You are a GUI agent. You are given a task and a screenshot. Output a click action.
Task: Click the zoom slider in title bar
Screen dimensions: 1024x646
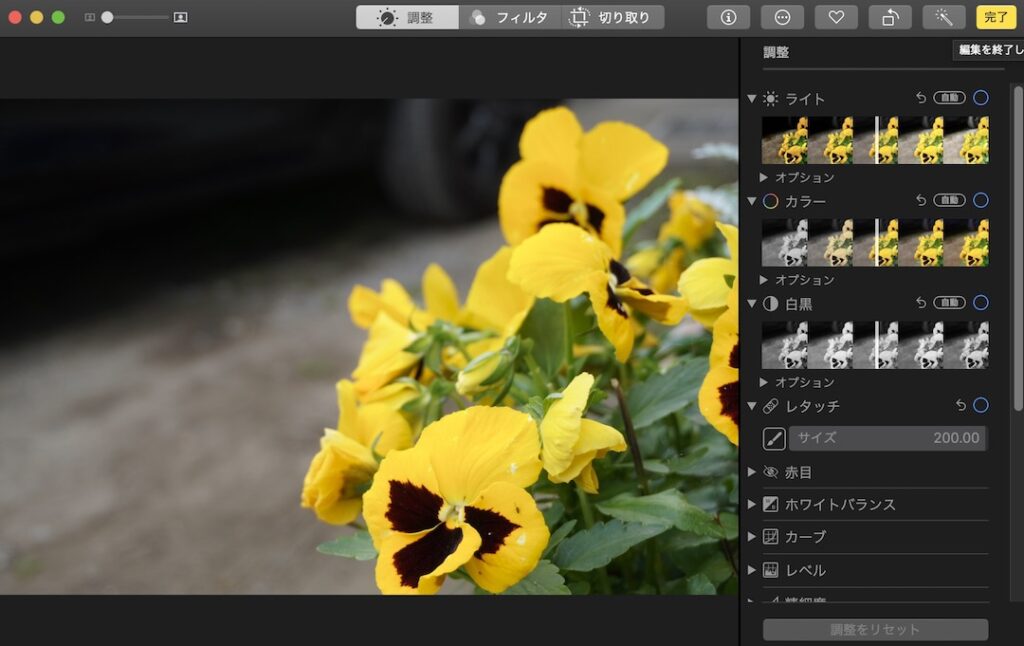click(x=136, y=17)
